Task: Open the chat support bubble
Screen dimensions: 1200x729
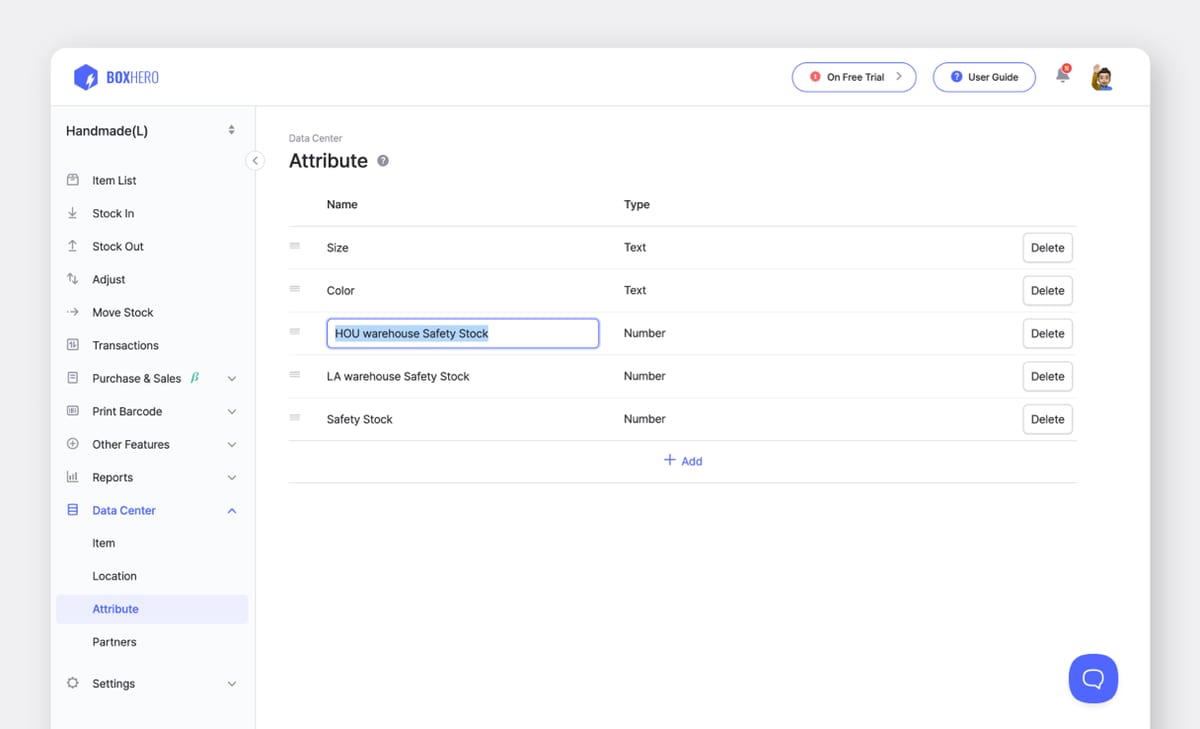Action: pos(1093,678)
